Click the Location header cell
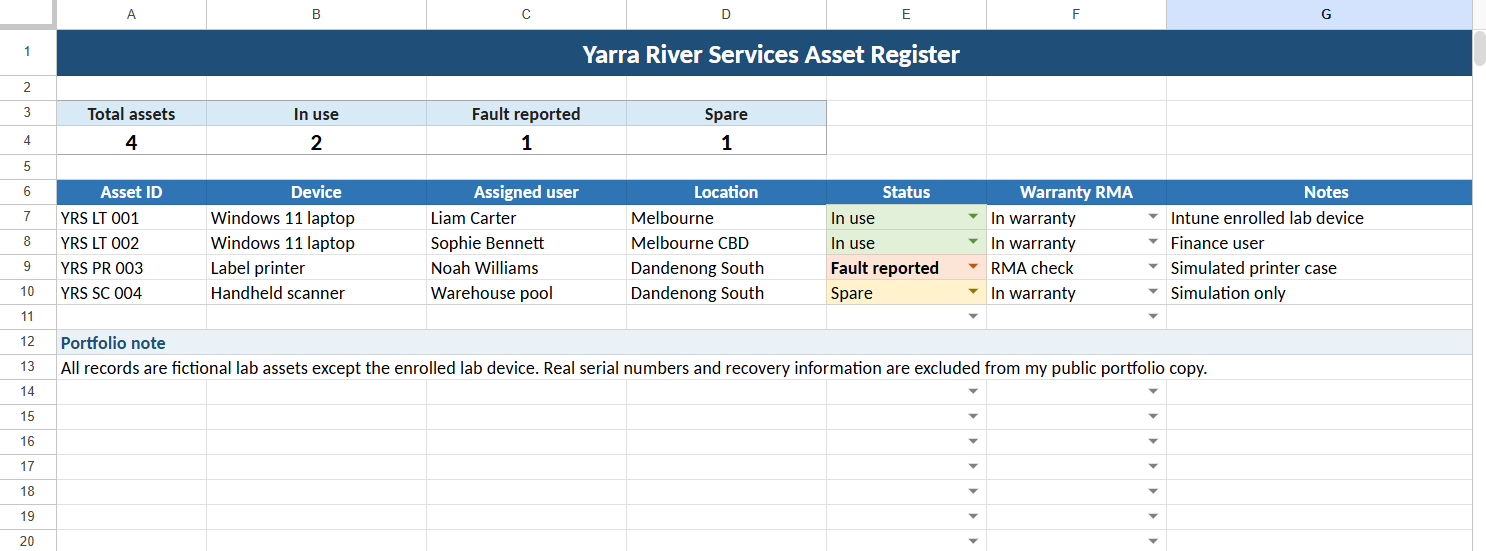 [x=727, y=192]
